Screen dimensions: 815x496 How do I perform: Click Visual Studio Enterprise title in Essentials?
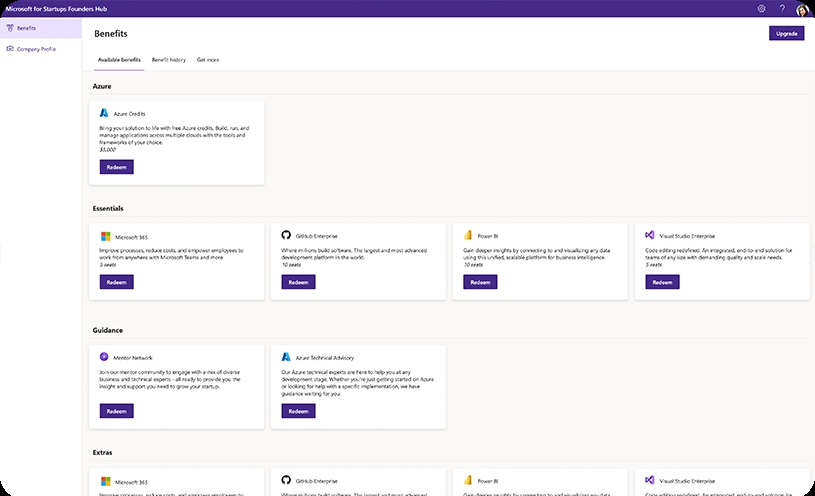[x=687, y=236]
